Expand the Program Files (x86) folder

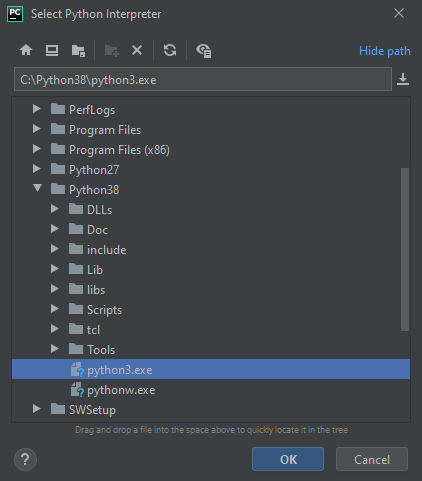click(37, 149)
